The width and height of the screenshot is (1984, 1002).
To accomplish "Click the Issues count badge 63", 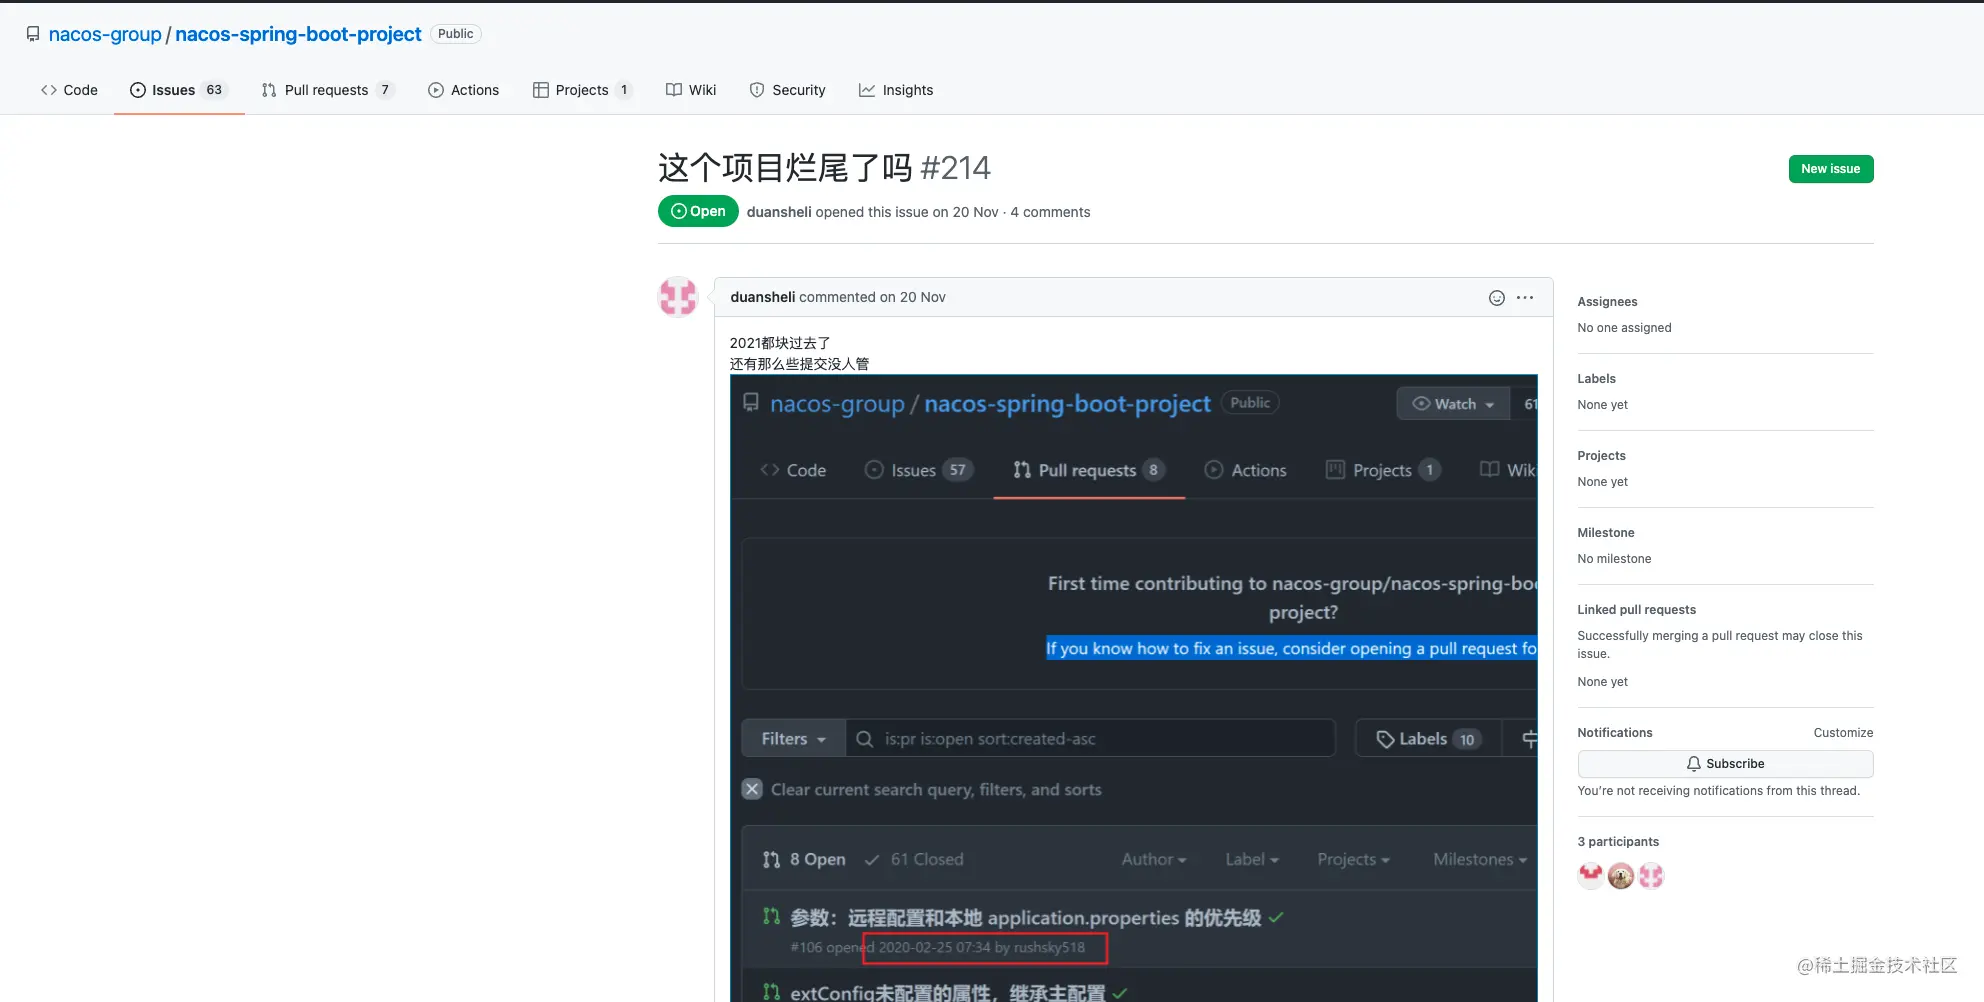I will click(214, 90).
